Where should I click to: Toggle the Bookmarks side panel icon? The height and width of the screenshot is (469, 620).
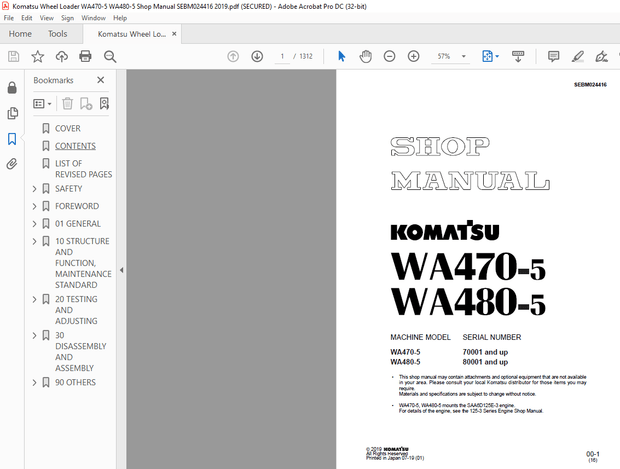pyautogui.click(x=12, y=139)
